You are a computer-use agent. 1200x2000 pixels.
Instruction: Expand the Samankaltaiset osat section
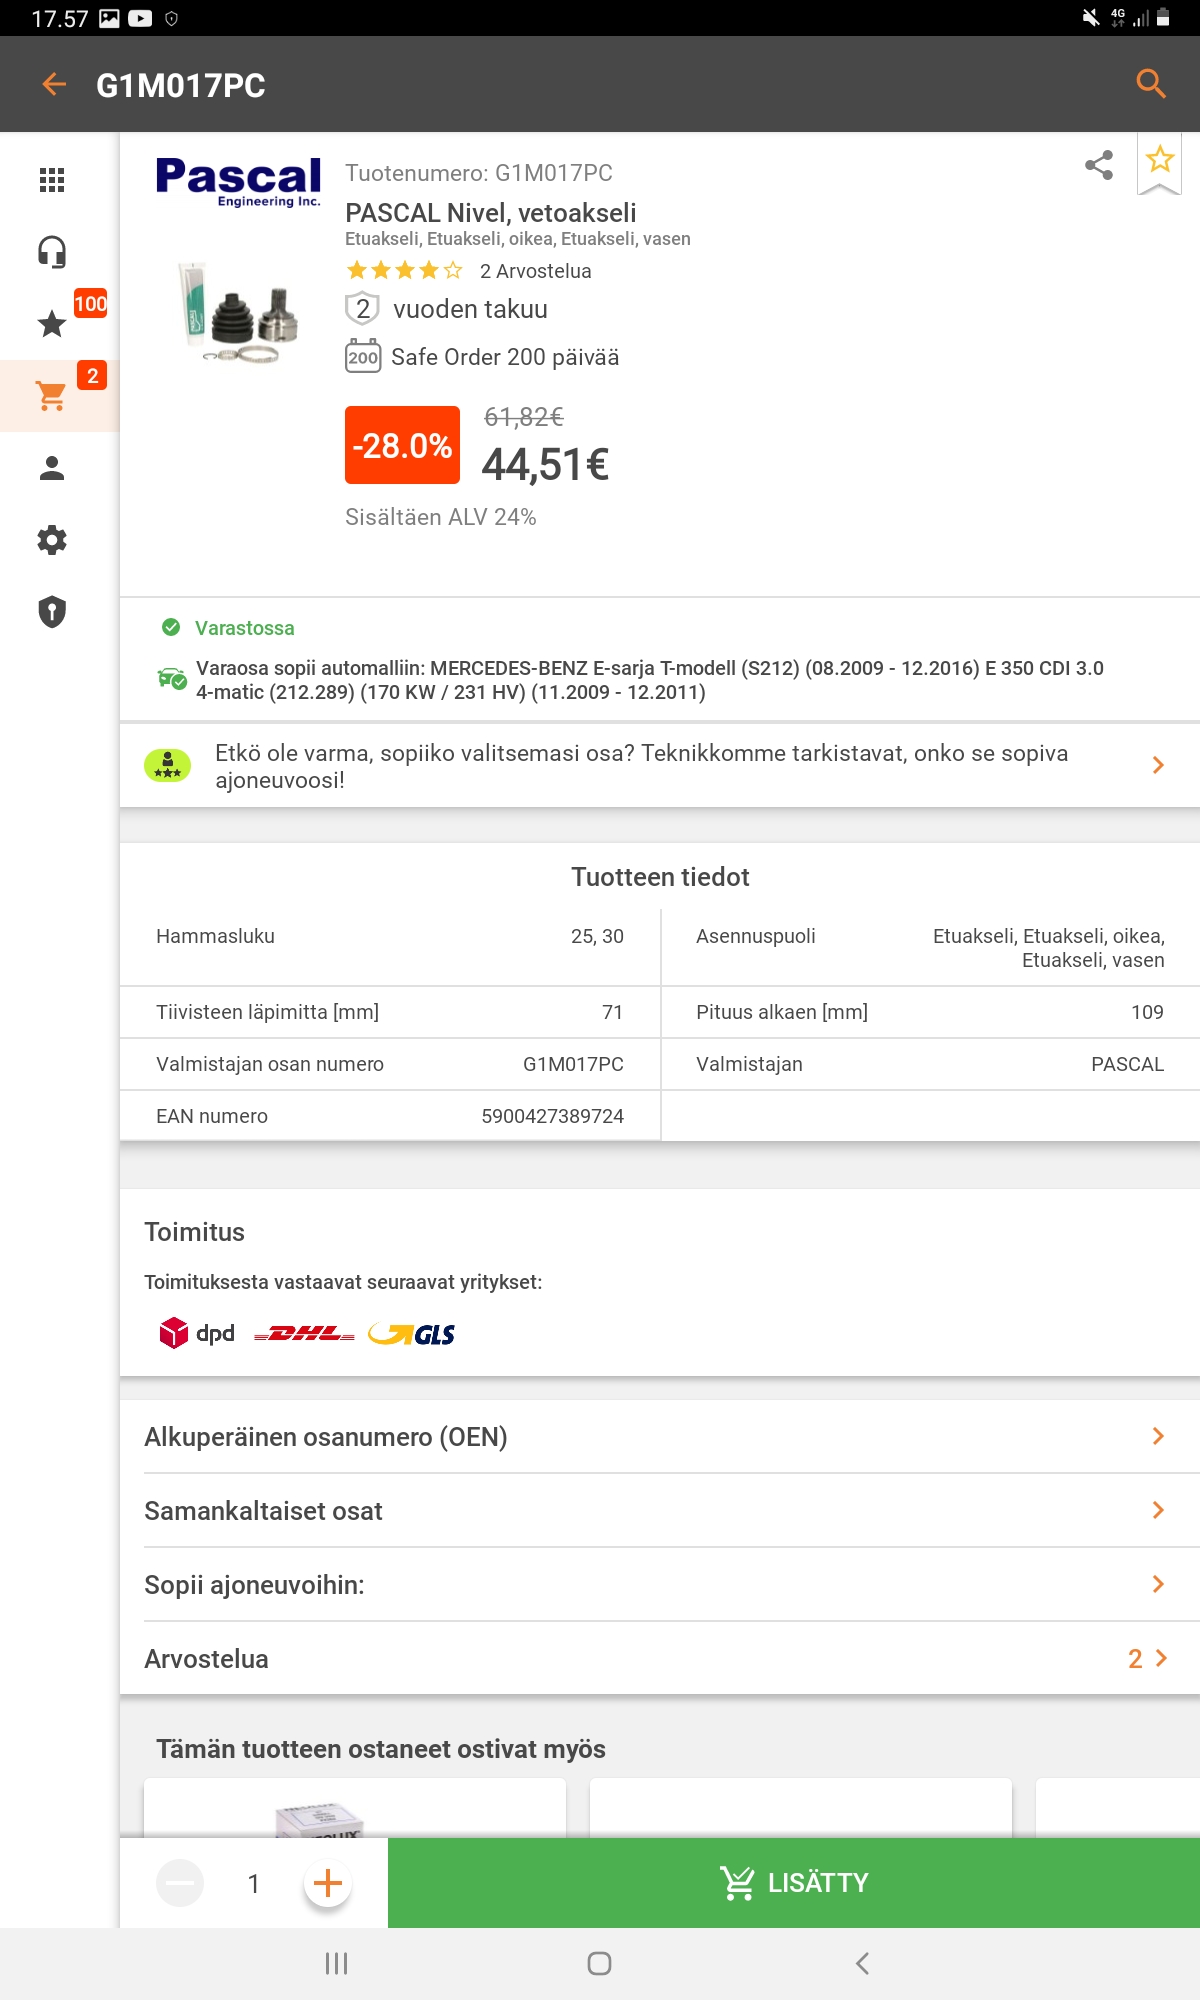tap(660, 1511)
